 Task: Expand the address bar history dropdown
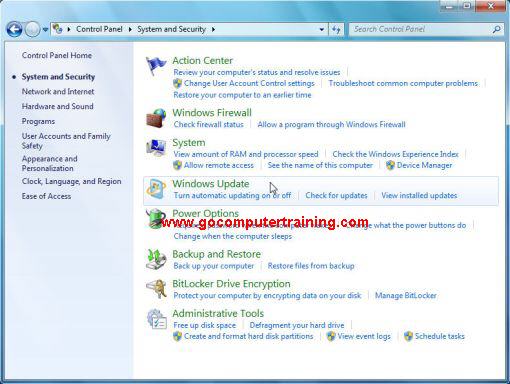pos(322,29)
